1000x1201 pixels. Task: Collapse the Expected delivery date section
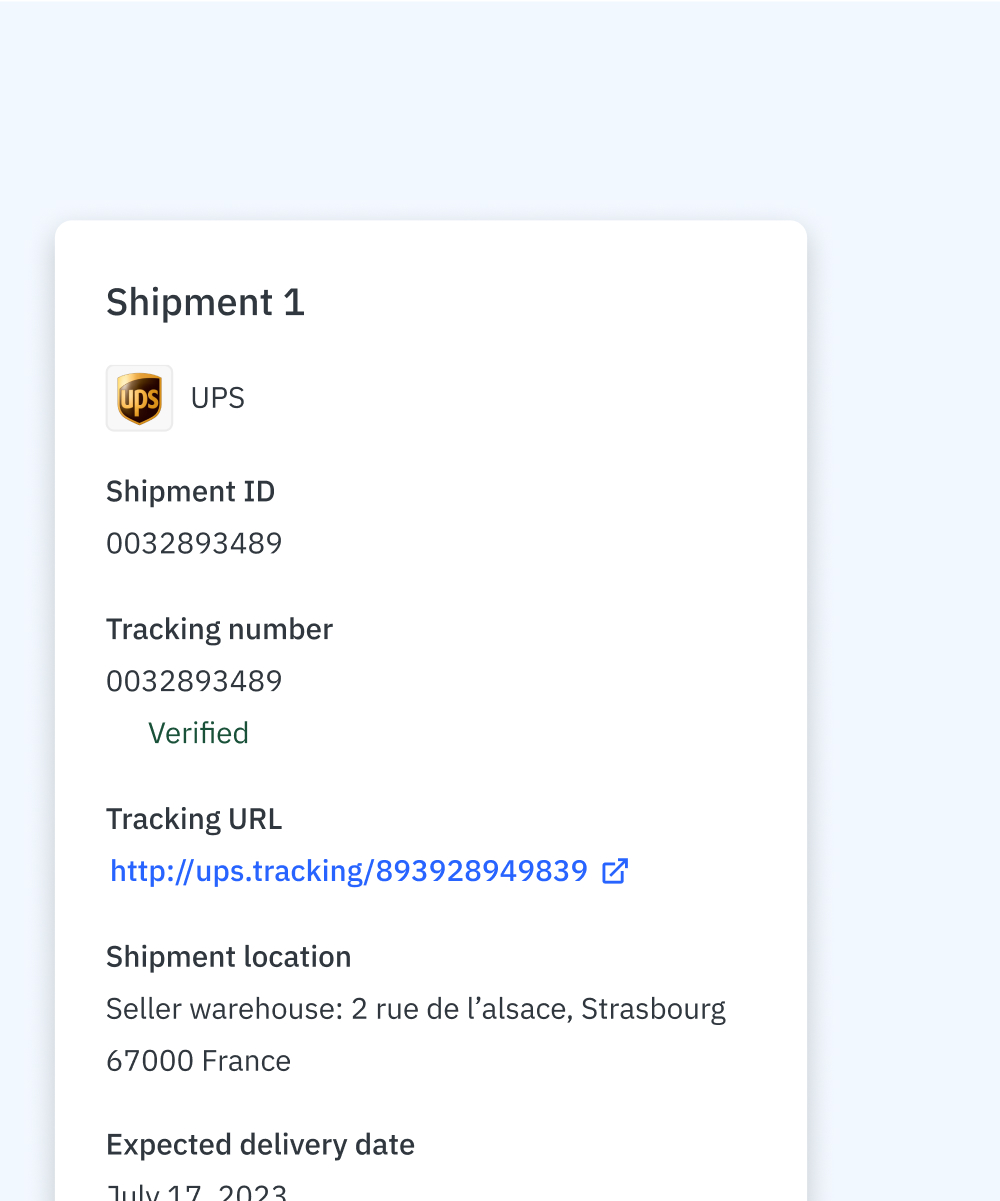260,1143
